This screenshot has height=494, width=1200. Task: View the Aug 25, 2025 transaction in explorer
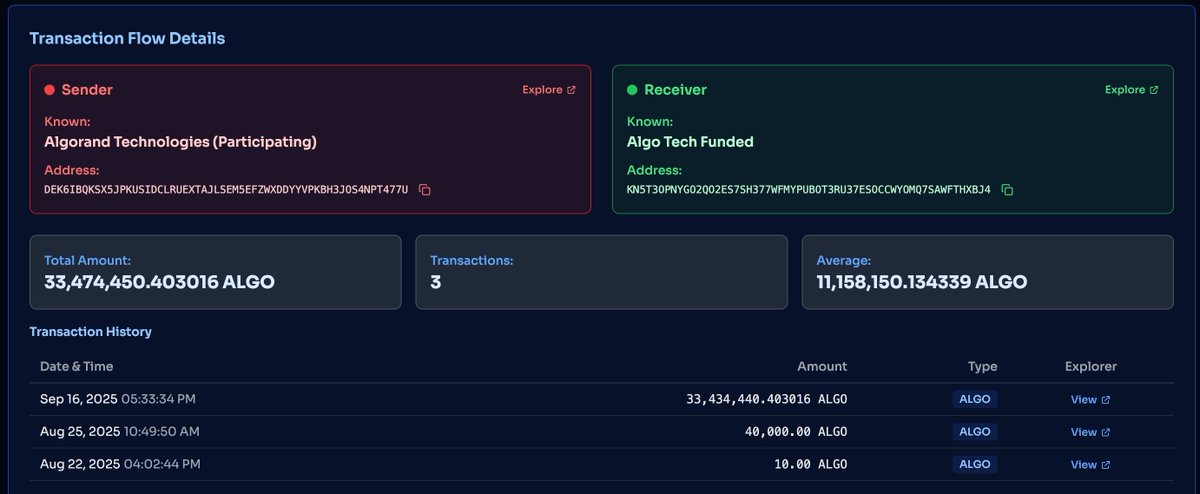tap(1090, 432)
